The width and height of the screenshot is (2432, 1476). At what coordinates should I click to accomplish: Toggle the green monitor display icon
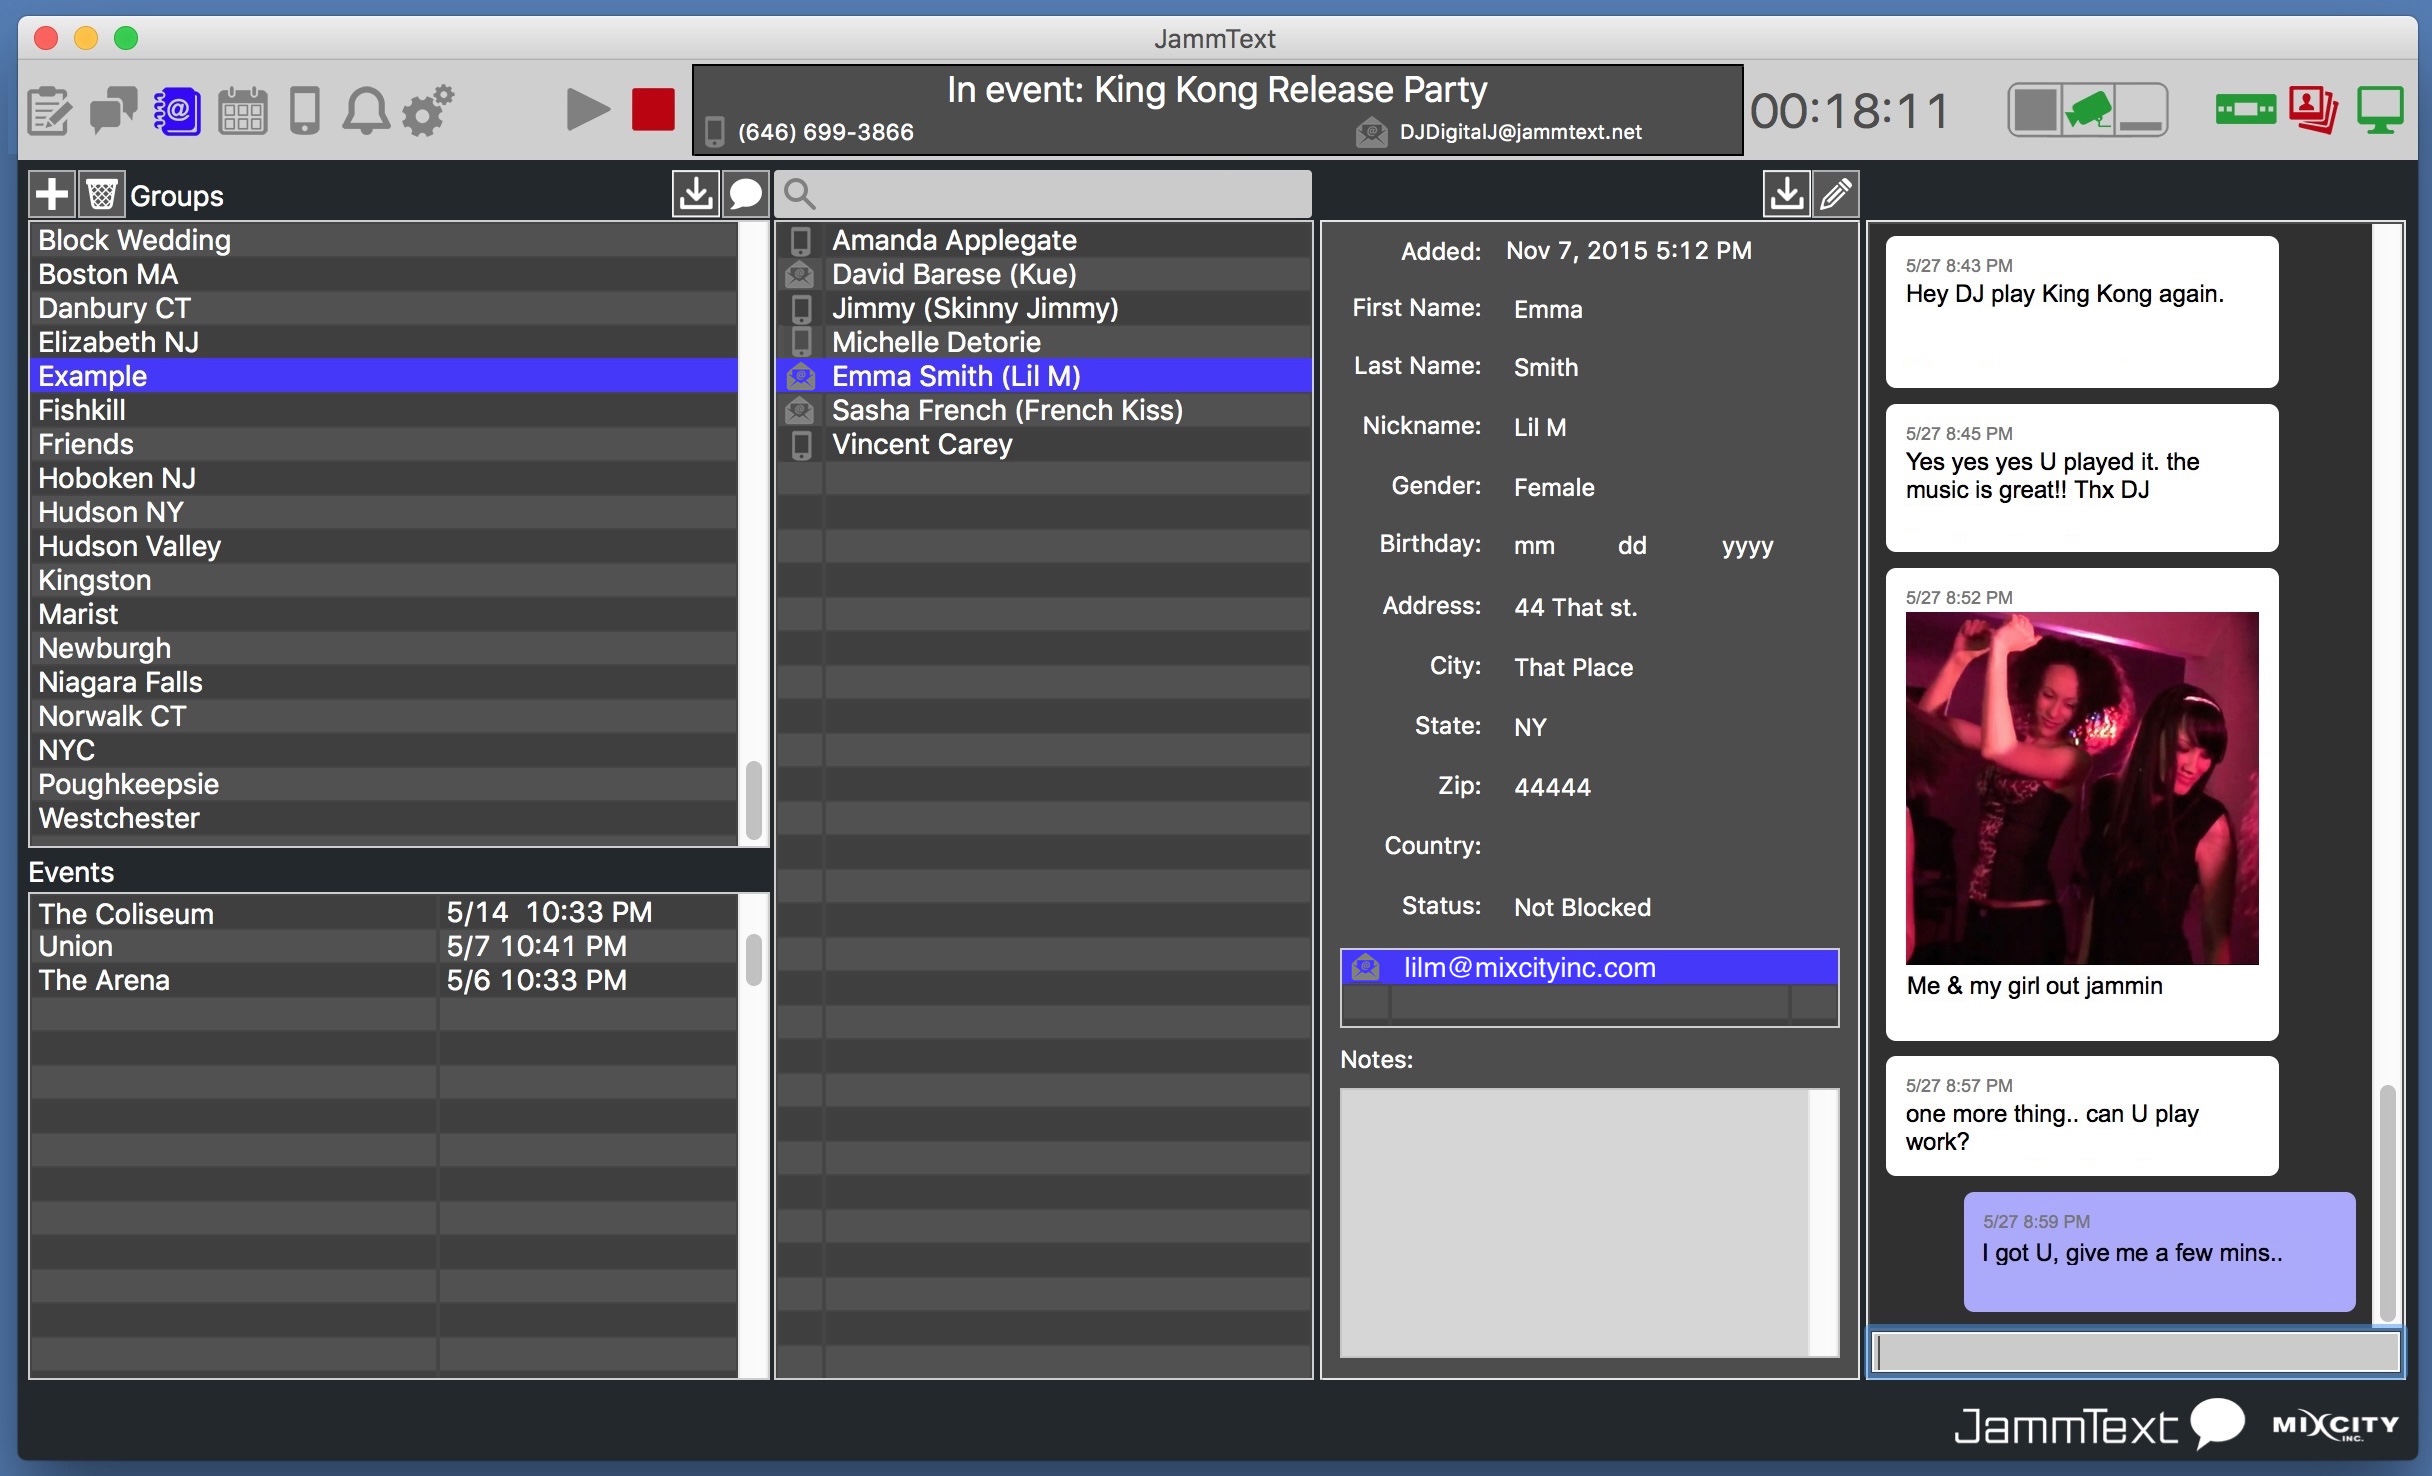point(2380,110)
